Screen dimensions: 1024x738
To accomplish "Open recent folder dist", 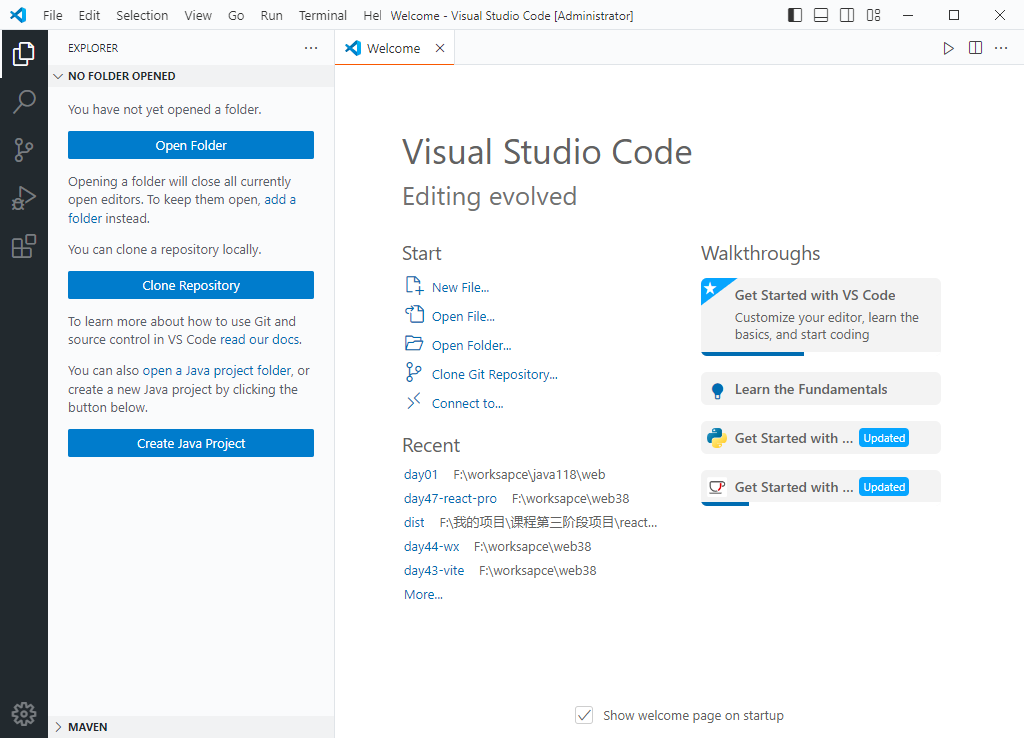I will click(414, 522).
